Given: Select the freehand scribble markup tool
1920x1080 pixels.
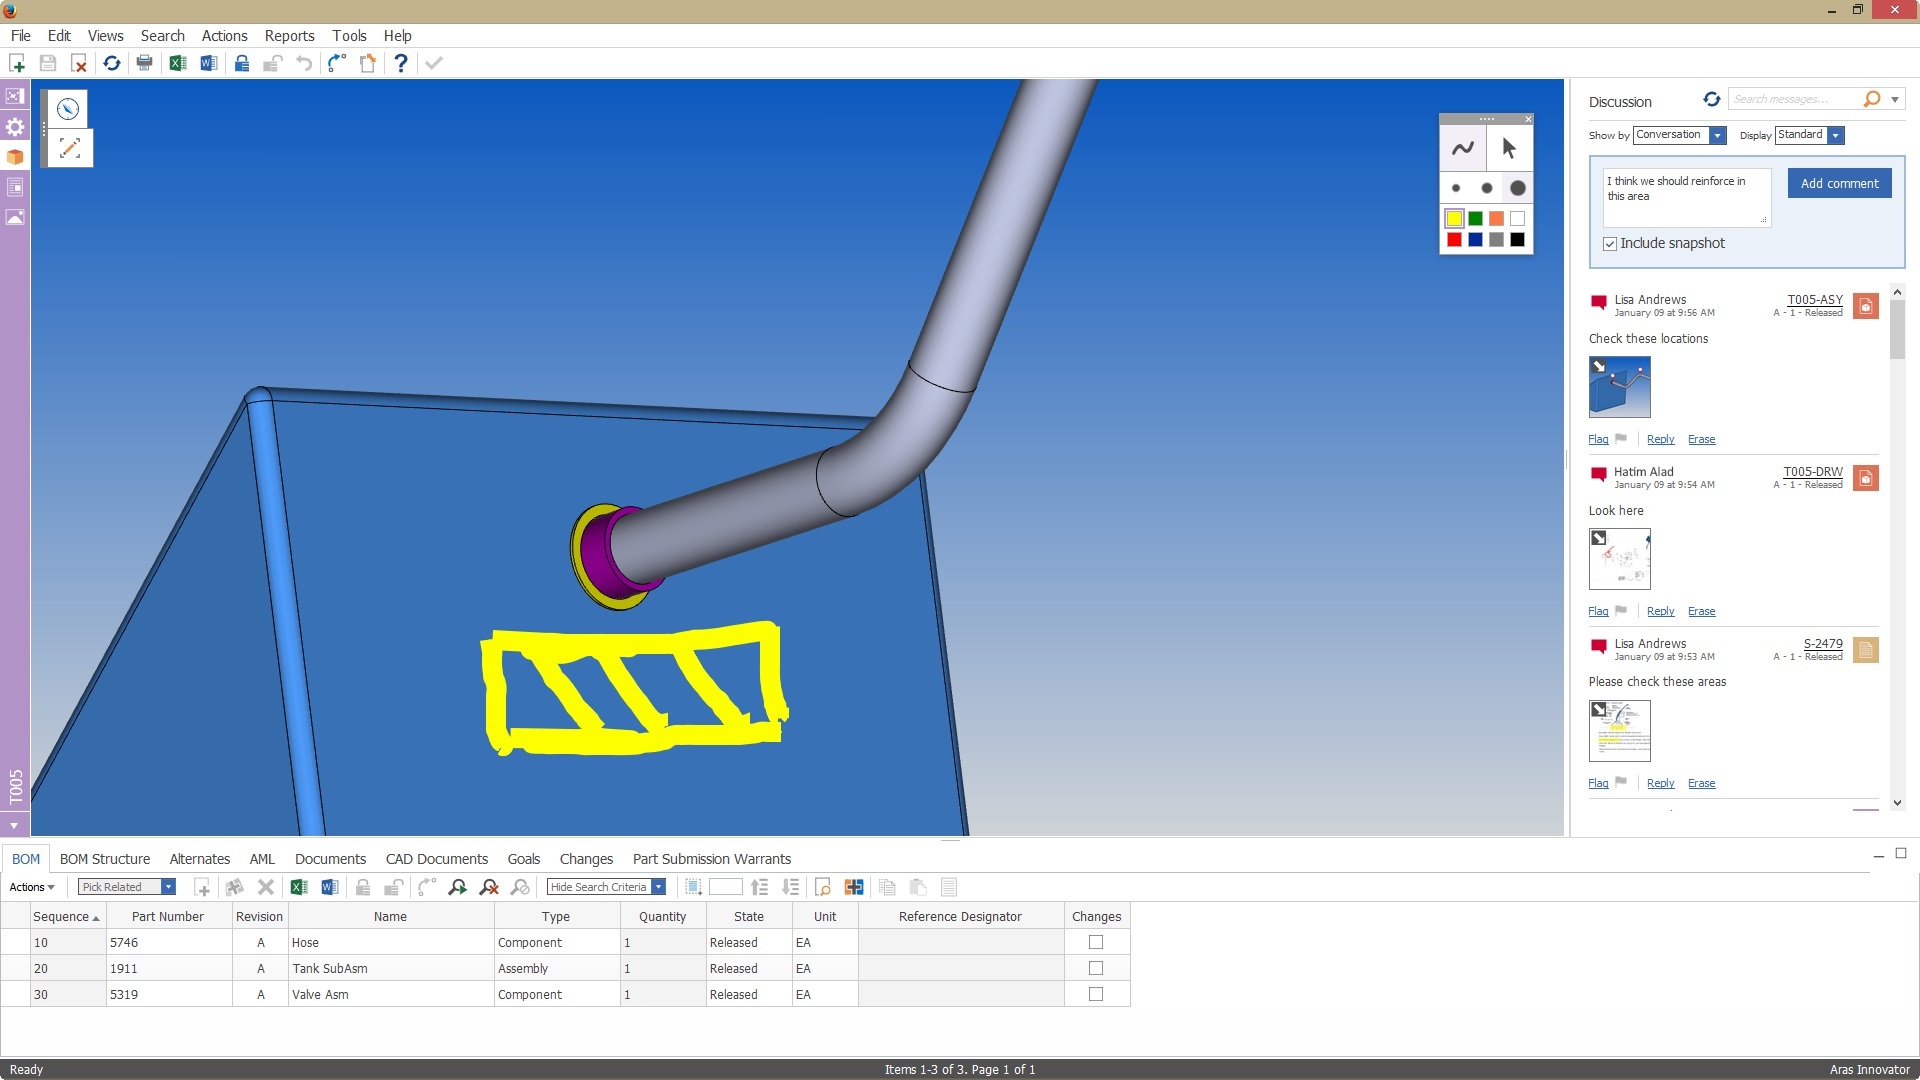Looking at the screenshot, I should point(1462,149).
